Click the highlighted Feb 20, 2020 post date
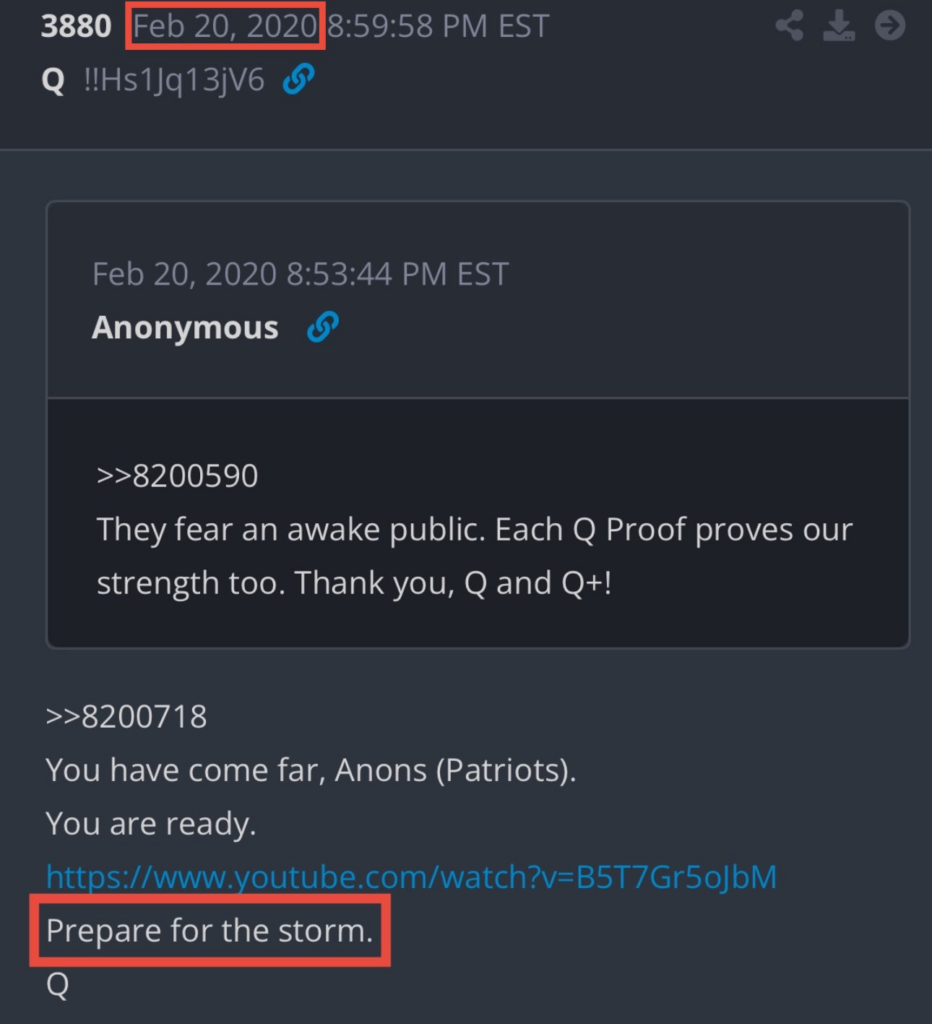This screenshot has width=932, height=1024. point(225,27)
